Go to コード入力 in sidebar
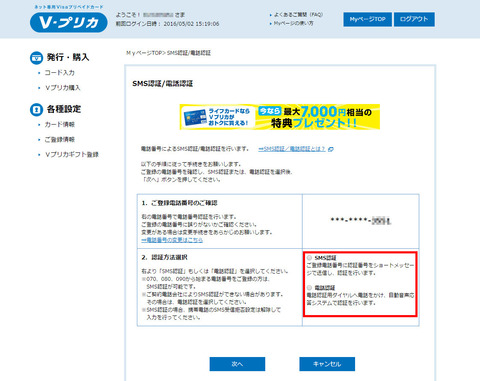This screenshot has height=381, width=480. [x=60, y=73]
